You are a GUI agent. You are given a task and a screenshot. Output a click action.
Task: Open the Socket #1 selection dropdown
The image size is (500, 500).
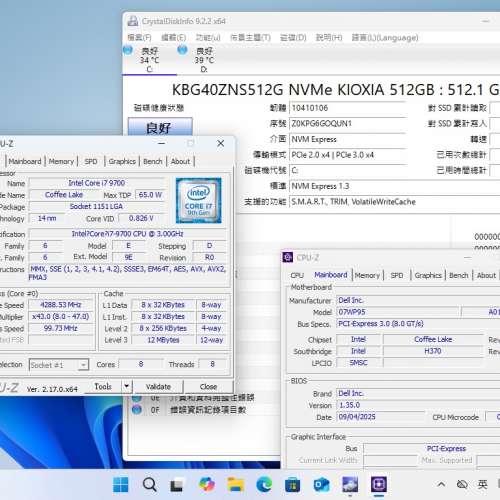point(59,365)
